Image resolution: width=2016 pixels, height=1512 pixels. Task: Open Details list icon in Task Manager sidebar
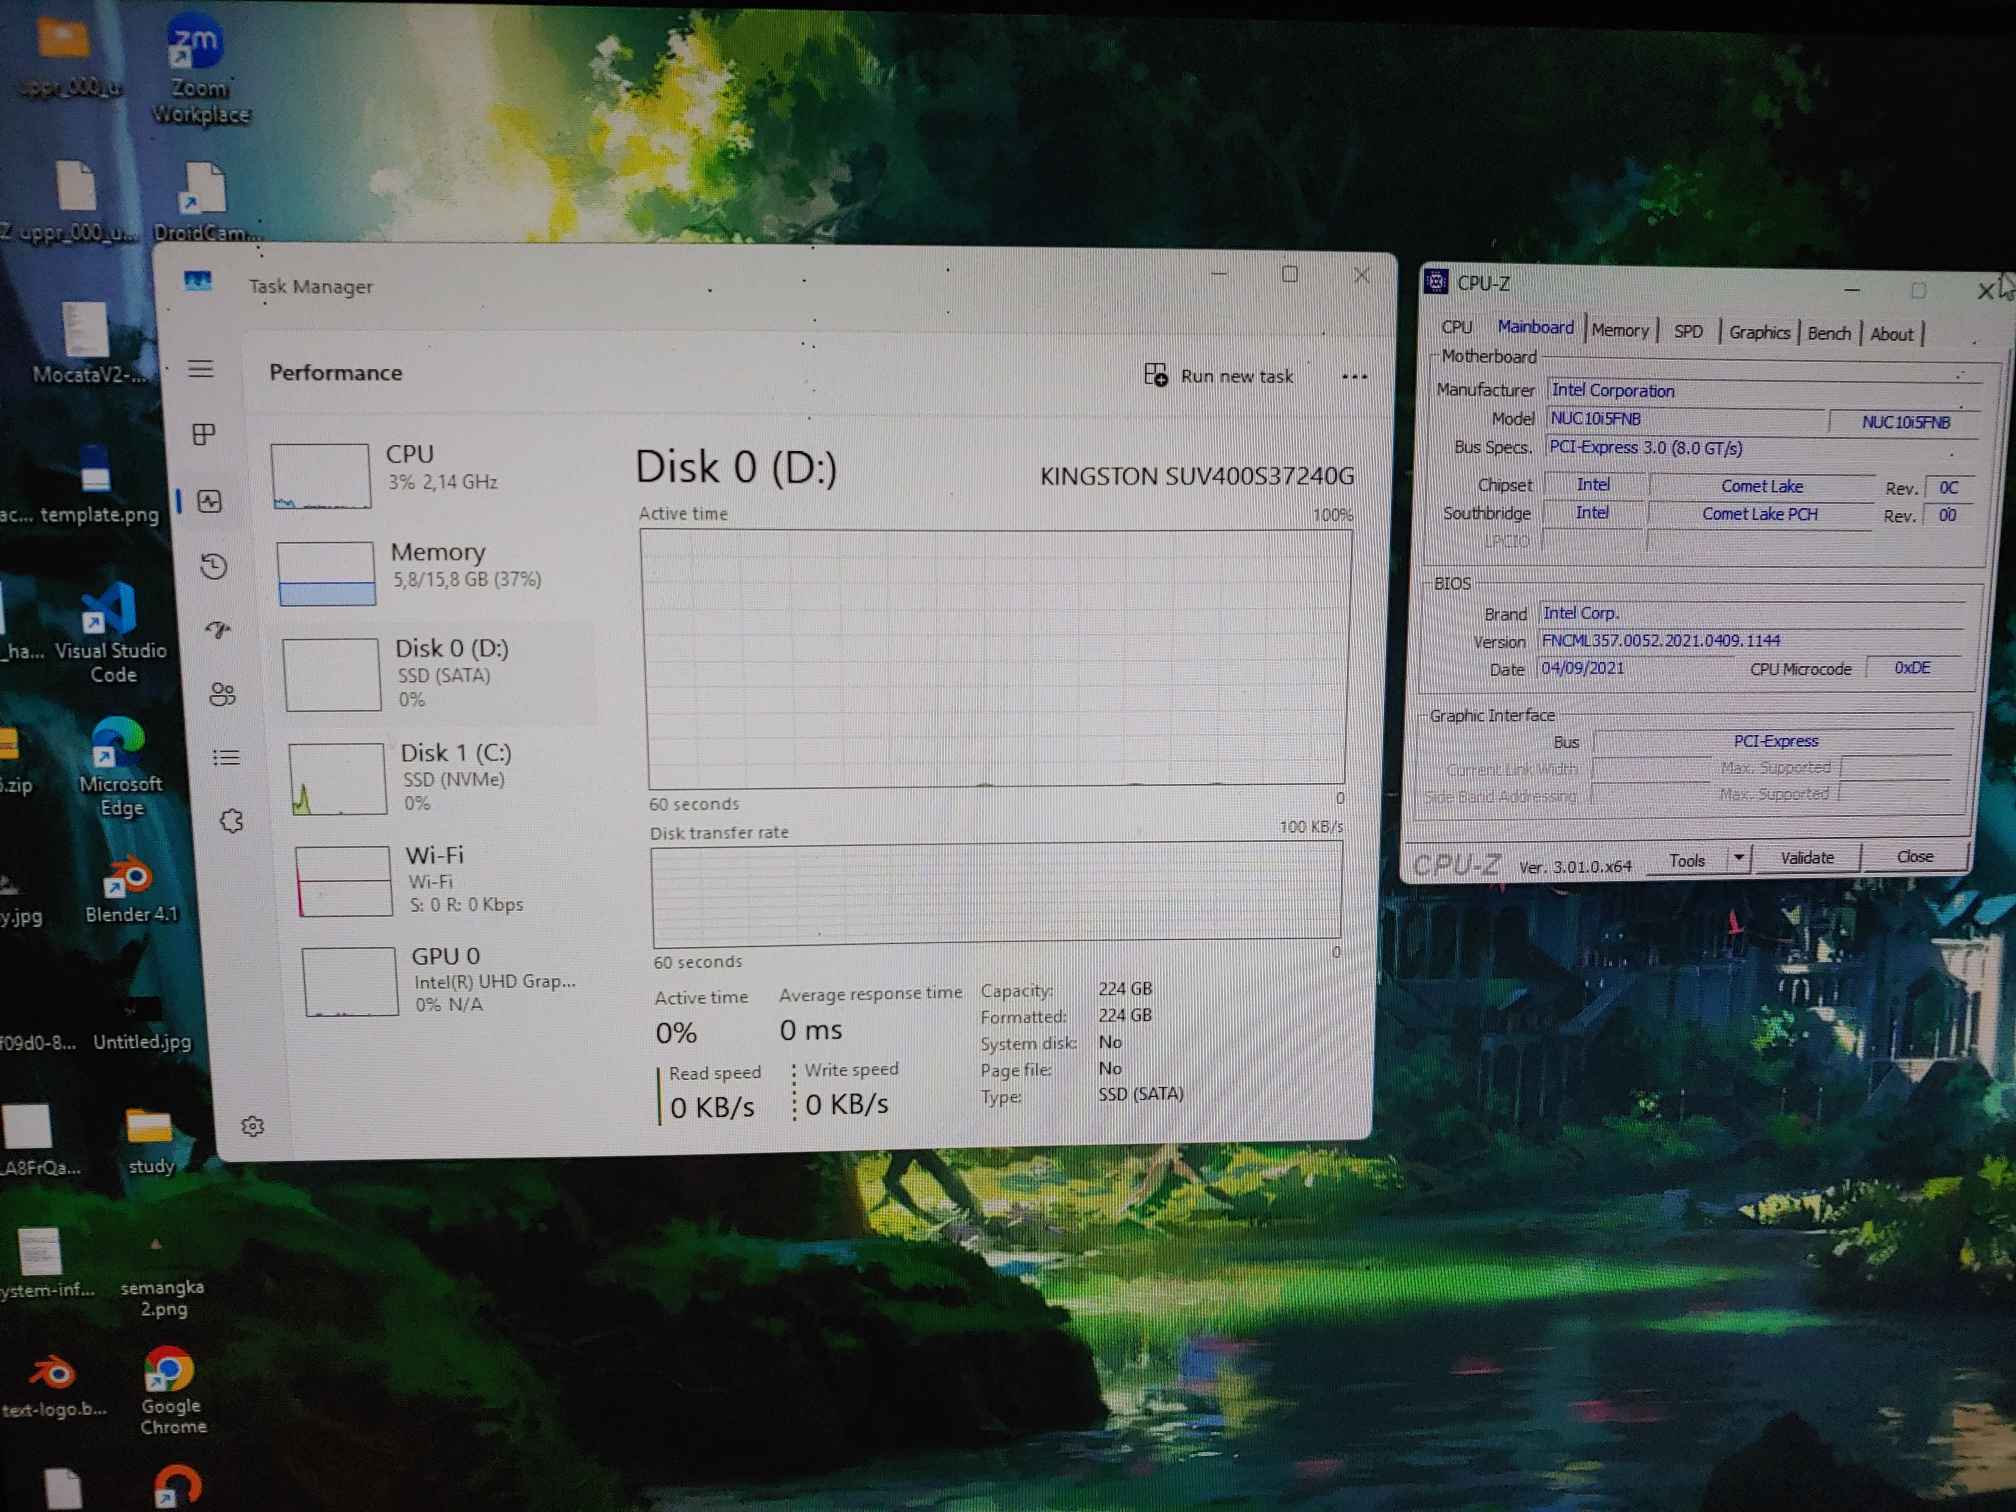click(227, 758)
